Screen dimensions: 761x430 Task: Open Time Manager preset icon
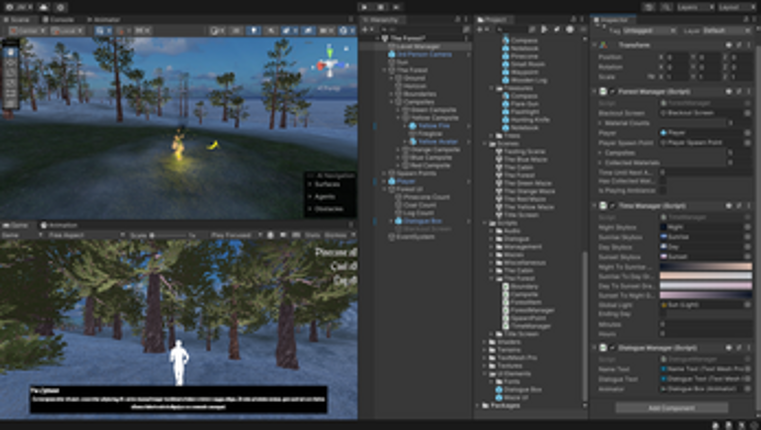click(739, 206)
